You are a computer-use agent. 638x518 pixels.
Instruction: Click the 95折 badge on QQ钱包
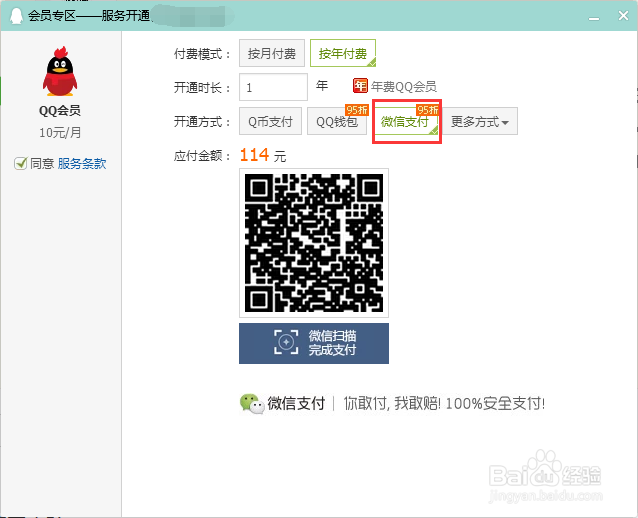pos(357,110)
